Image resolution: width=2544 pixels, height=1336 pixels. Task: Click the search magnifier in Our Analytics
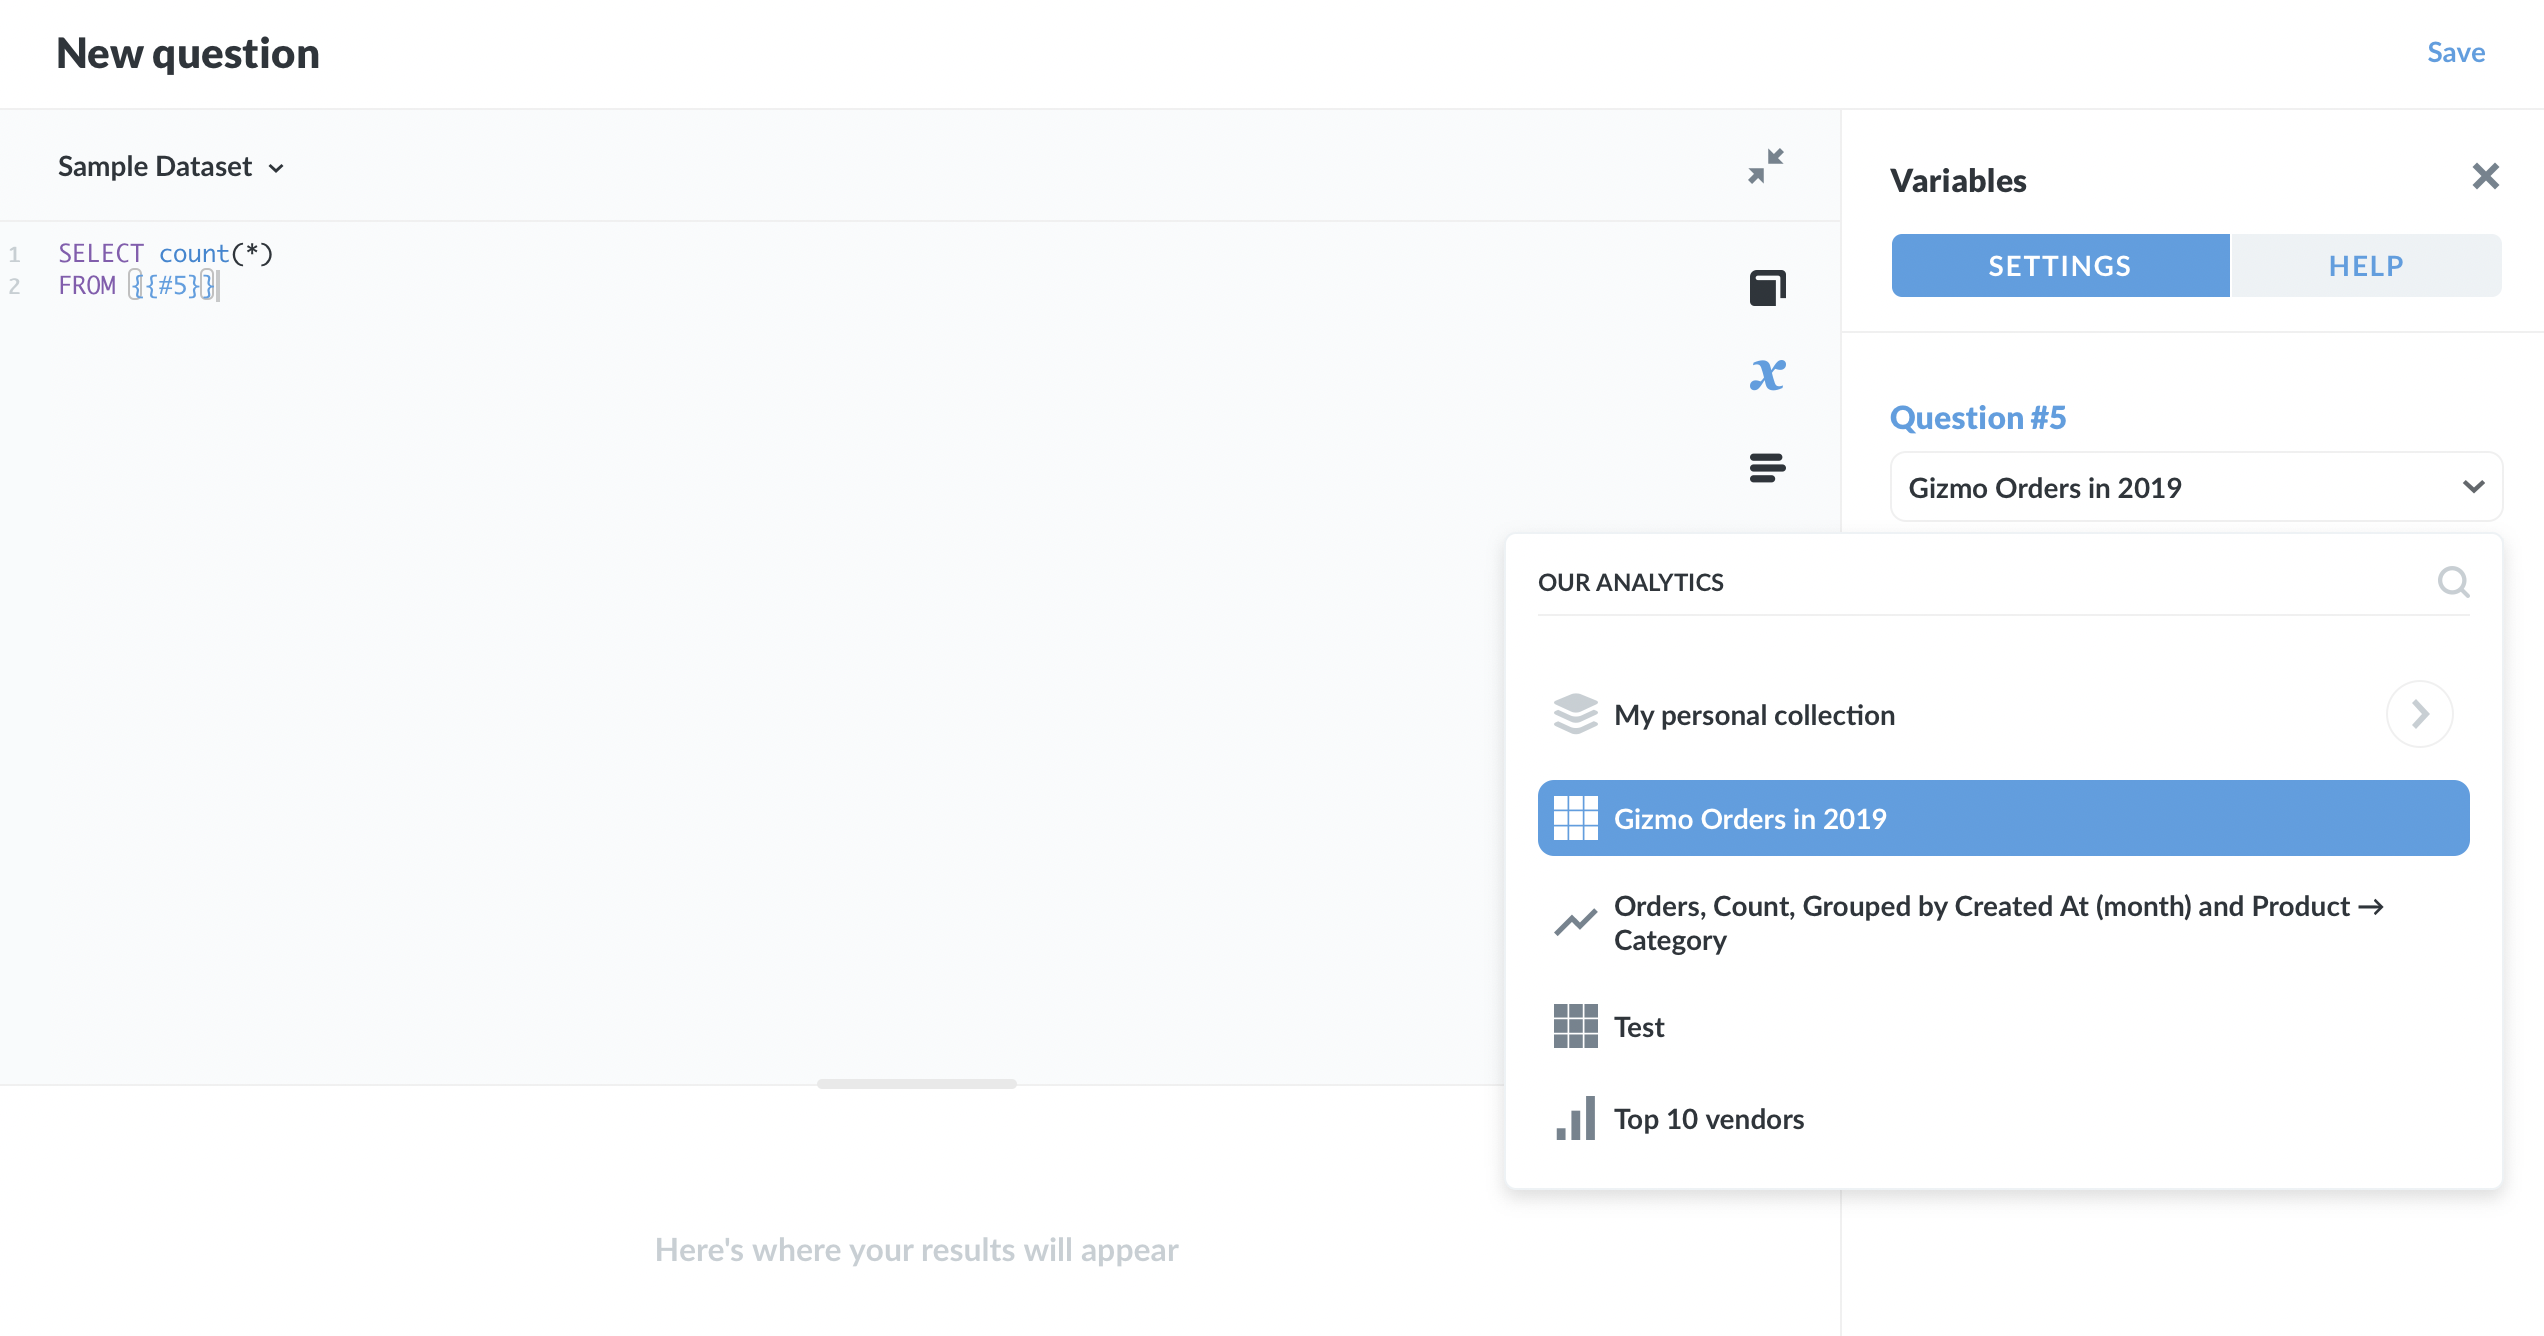(x=2452, y=582)
